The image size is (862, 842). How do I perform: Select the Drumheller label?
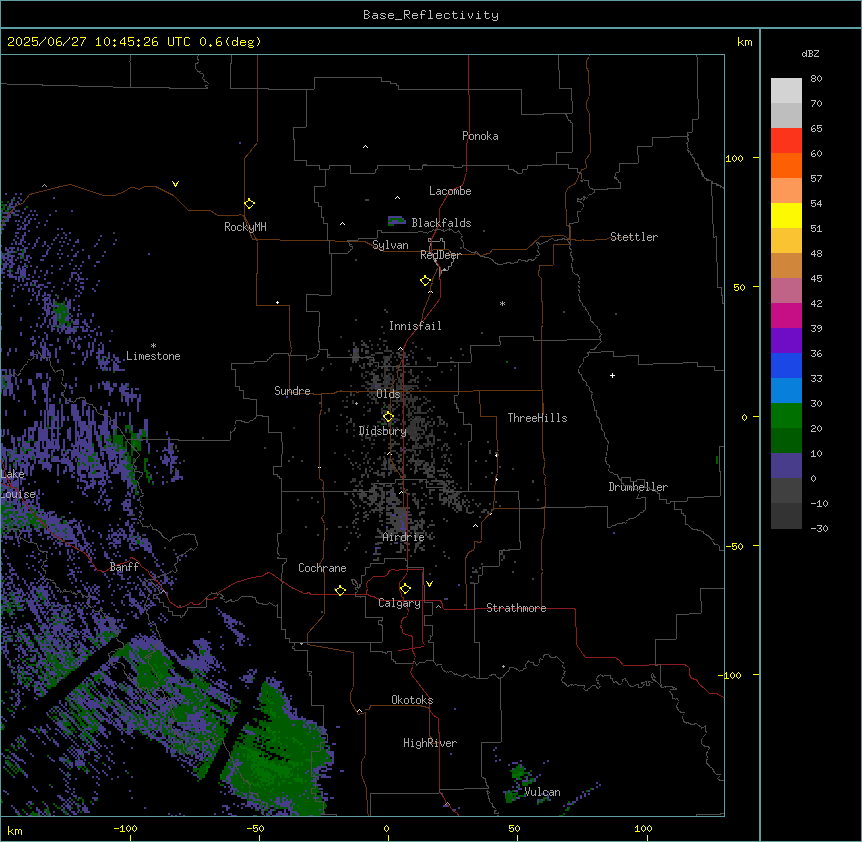pos(638,487)
